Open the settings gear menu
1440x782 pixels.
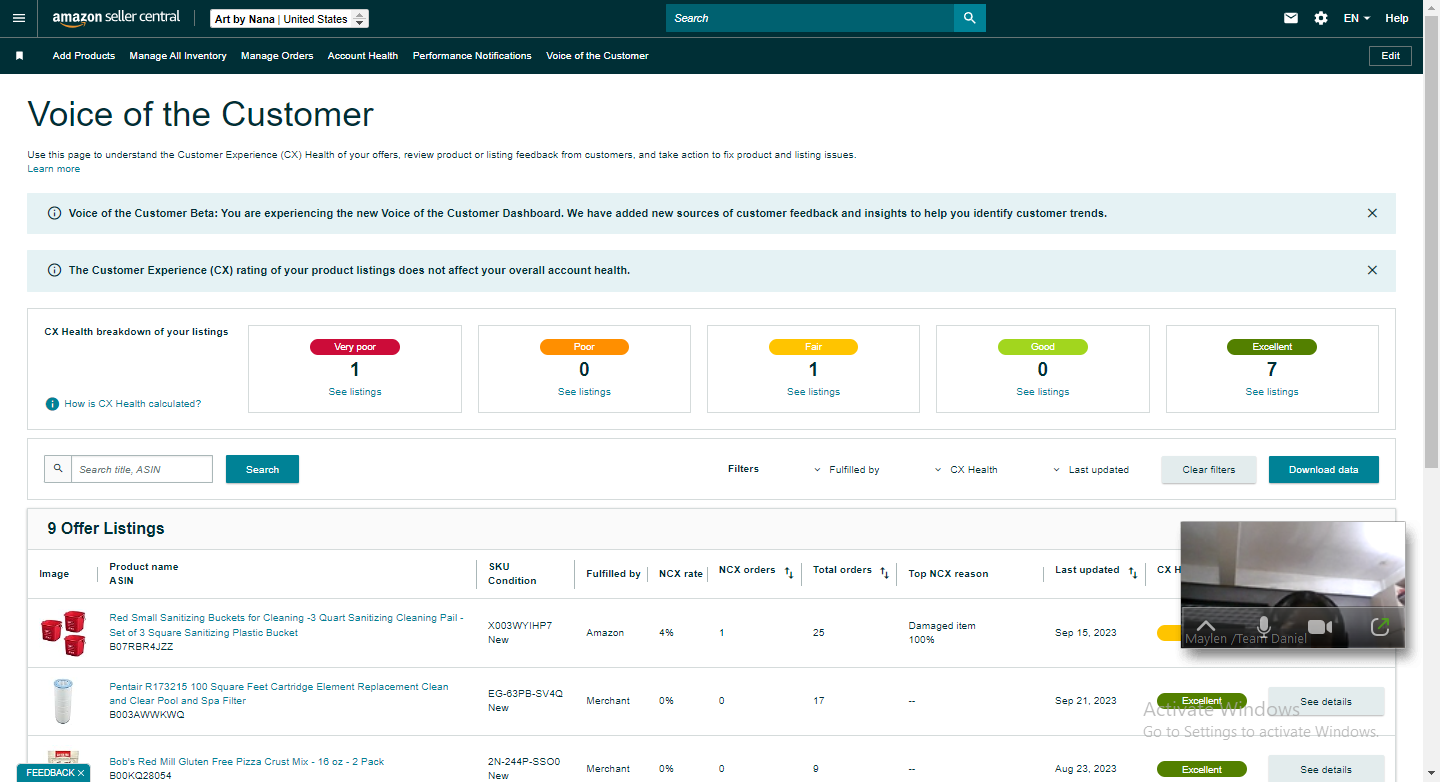(1321, 18)
